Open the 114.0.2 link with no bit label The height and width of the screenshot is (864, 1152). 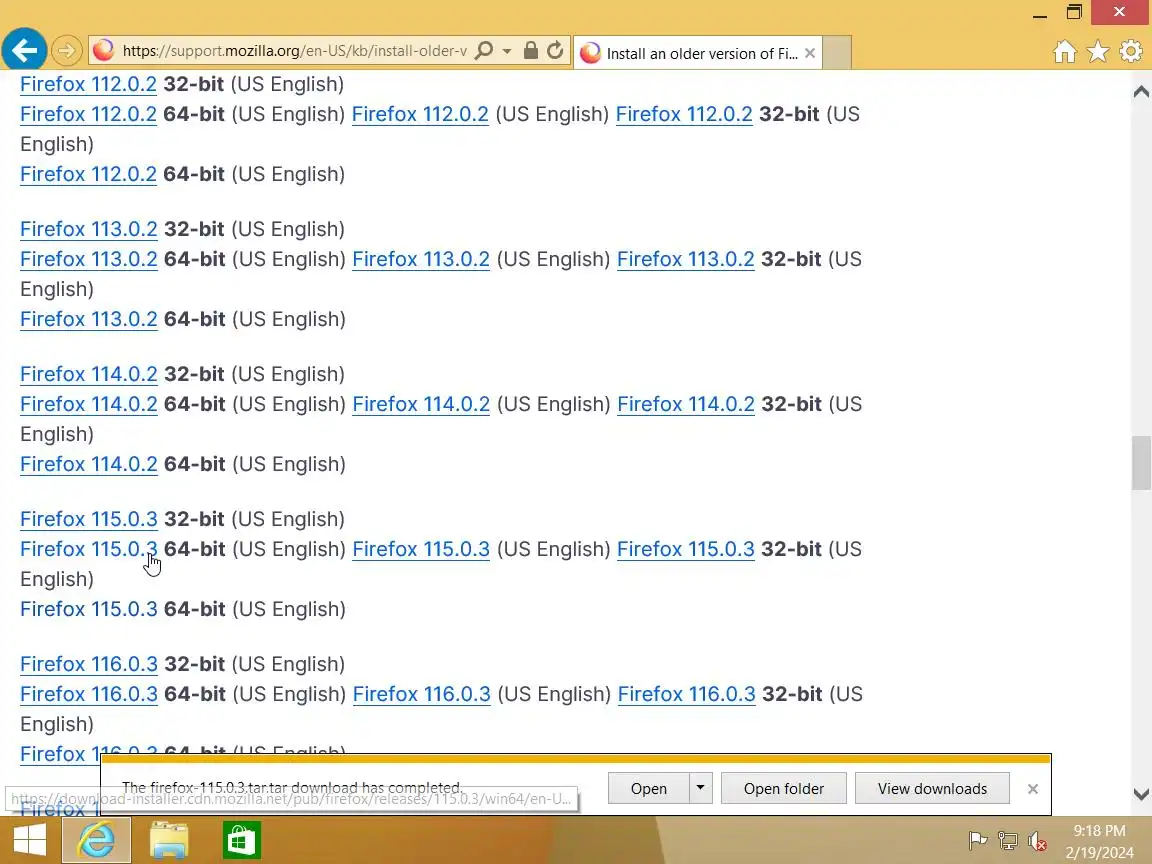click(421, 404)
